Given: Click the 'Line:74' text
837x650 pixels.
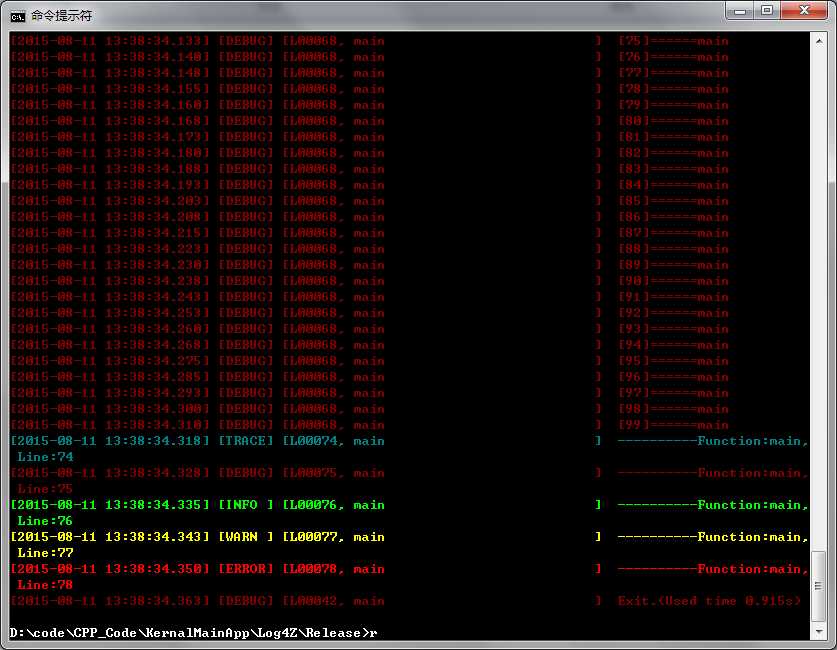Looking at the screenshot, I should 45,457.
